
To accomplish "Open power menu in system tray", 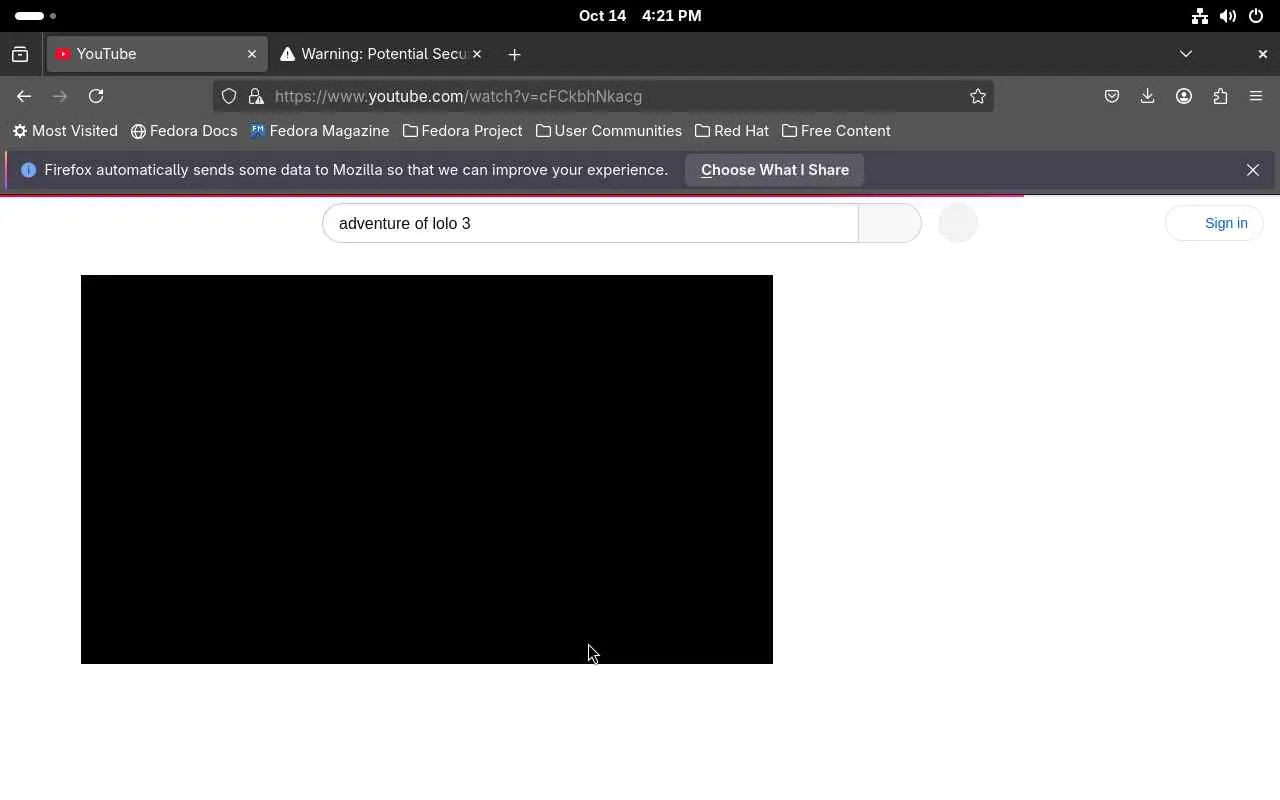I will [x=1256, y=16].
